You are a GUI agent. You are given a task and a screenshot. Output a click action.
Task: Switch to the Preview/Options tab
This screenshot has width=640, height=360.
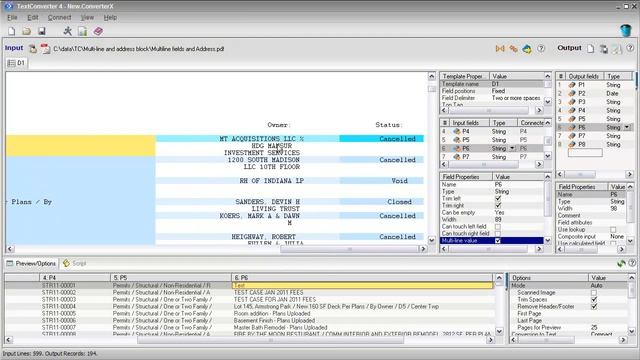(31, 264)
